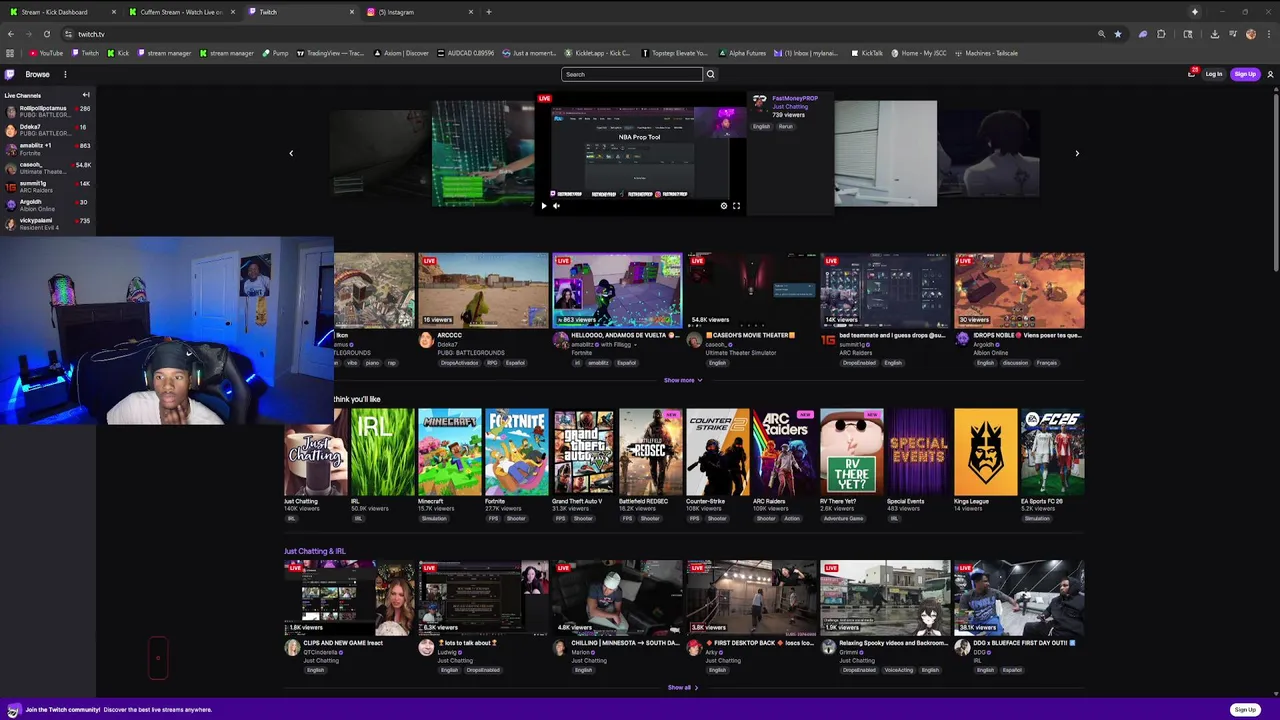Open vickypalami in live channels list
The height and width of the screenshot is (720, 1280).
[47, 223]
